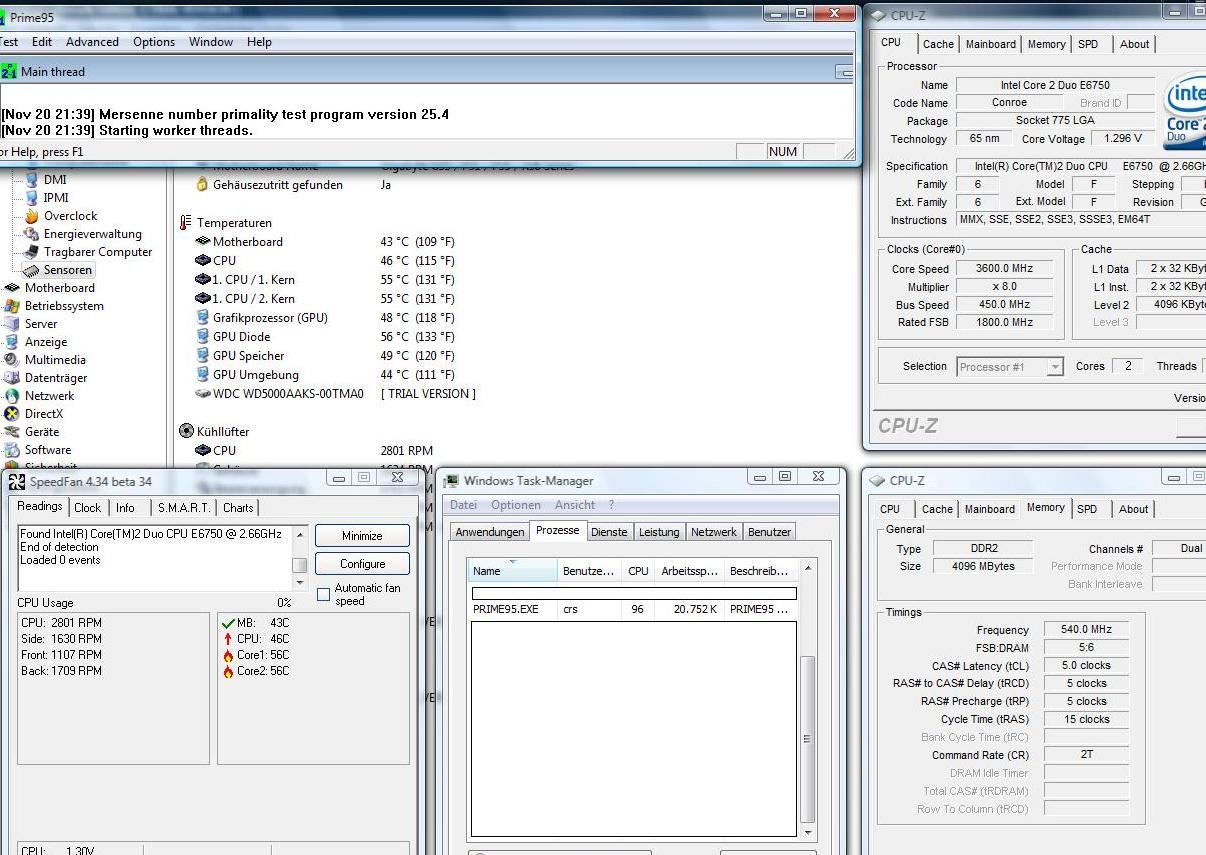Sort processes by Name column header

(x=513, y=571)
